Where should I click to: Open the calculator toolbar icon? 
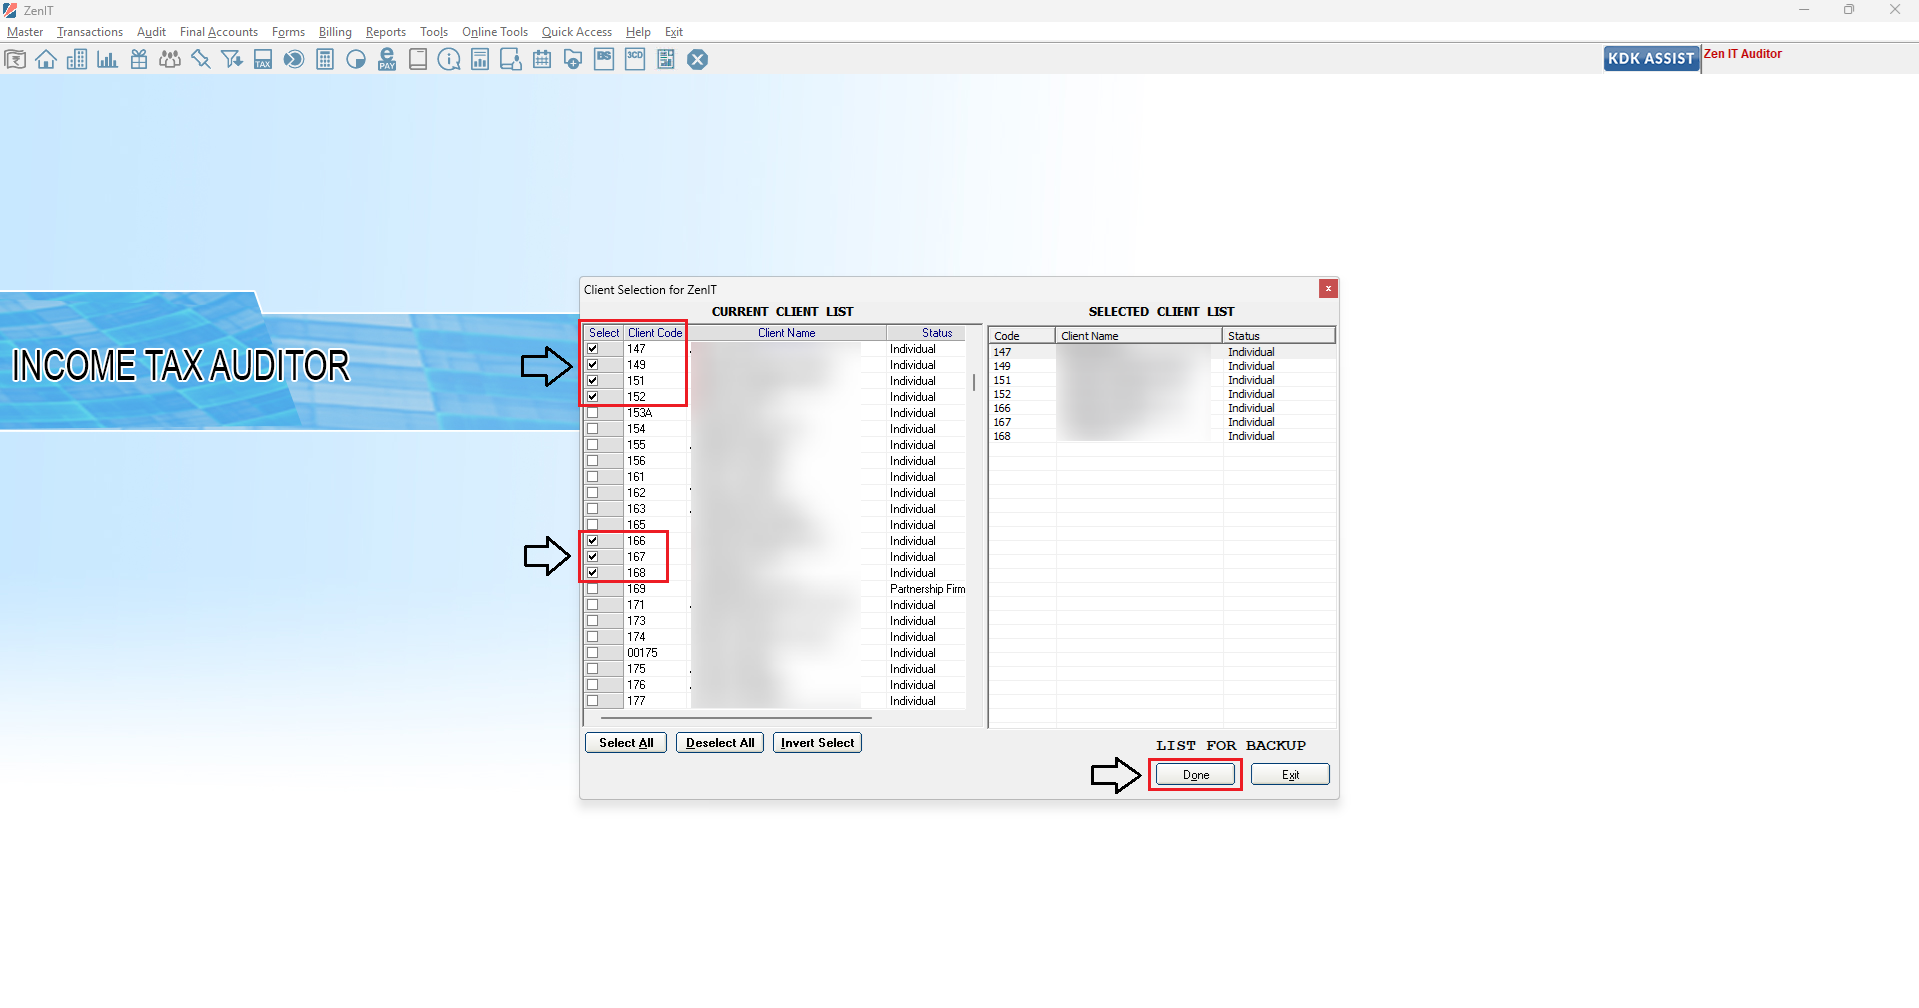pos(325,60)
